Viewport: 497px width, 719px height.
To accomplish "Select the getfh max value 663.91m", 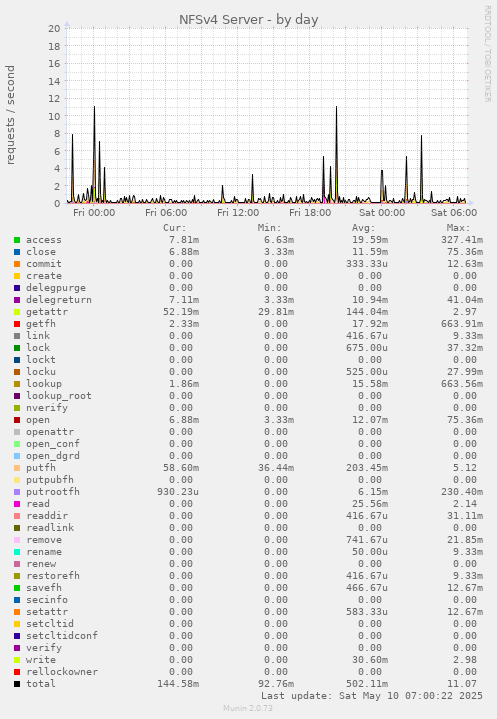I will [462, 324].
